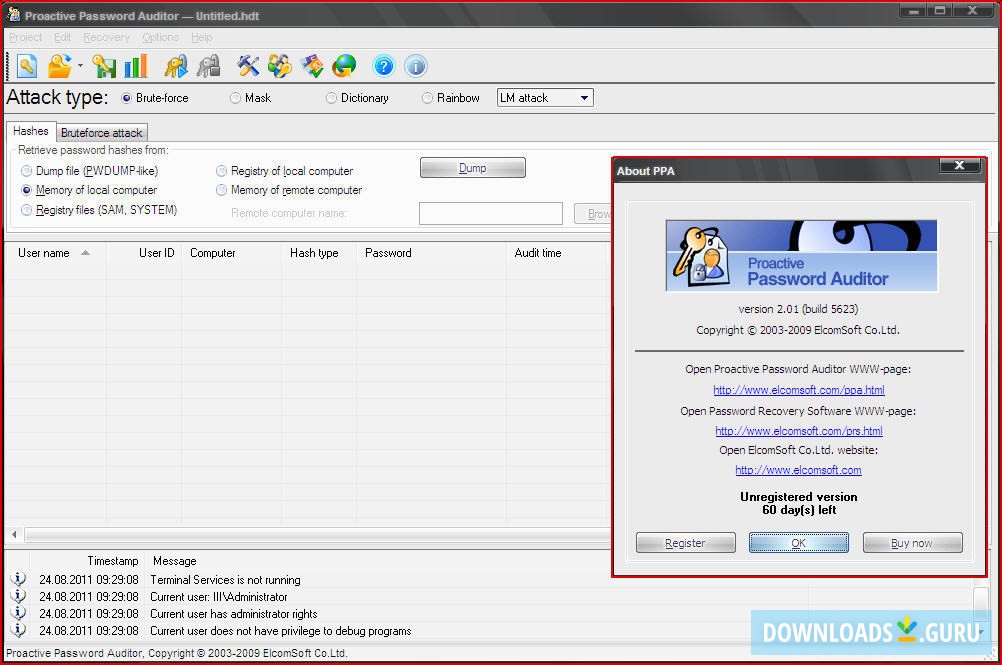Click OK in About PPA dialog

[799, 543]
